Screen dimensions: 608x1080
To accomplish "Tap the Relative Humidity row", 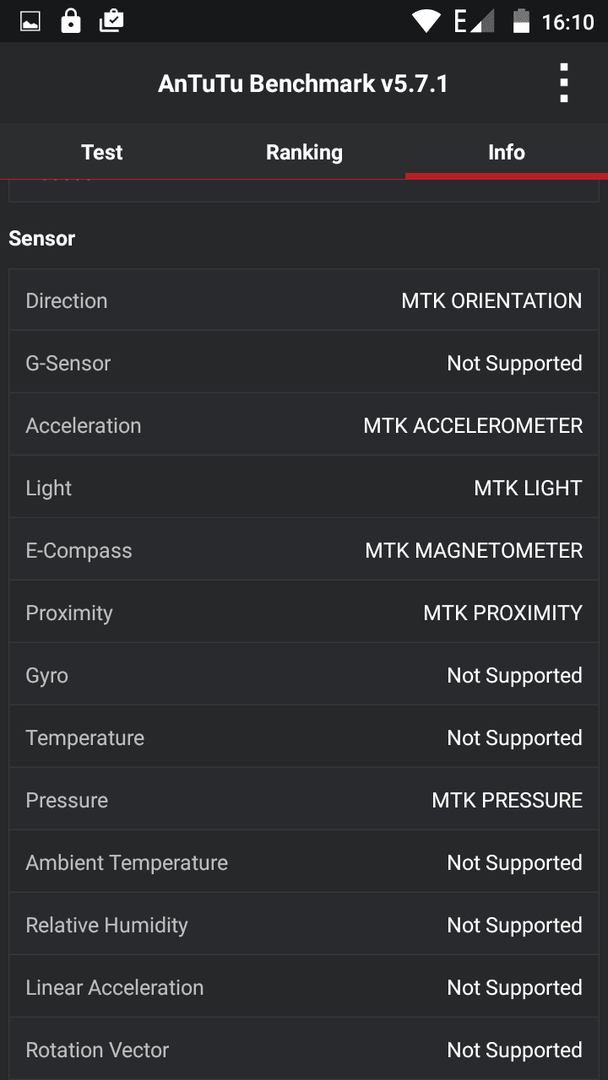I will tap(304, 924).
